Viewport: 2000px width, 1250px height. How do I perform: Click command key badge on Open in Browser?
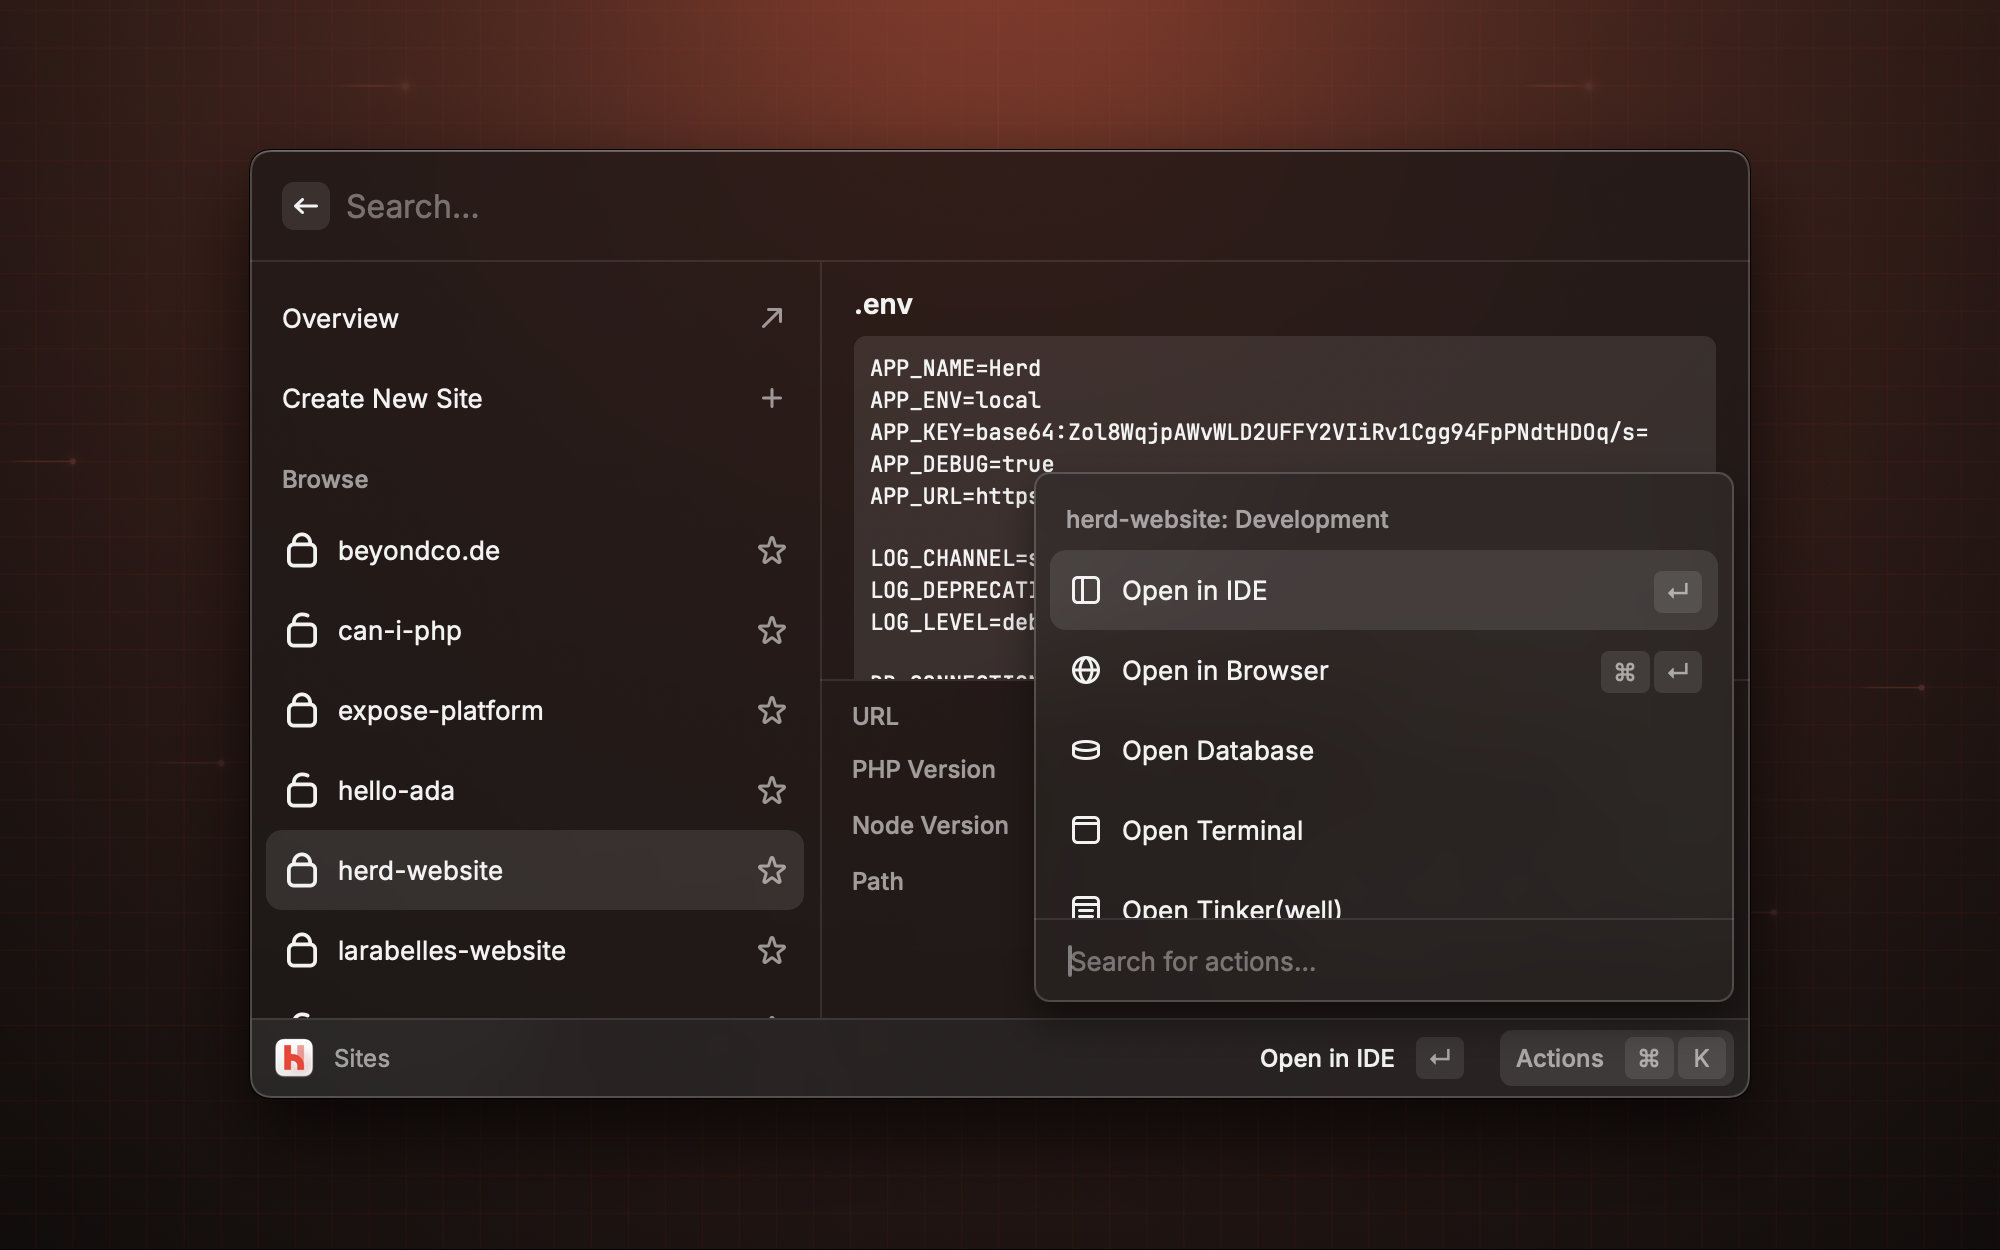coord(1625,671)
